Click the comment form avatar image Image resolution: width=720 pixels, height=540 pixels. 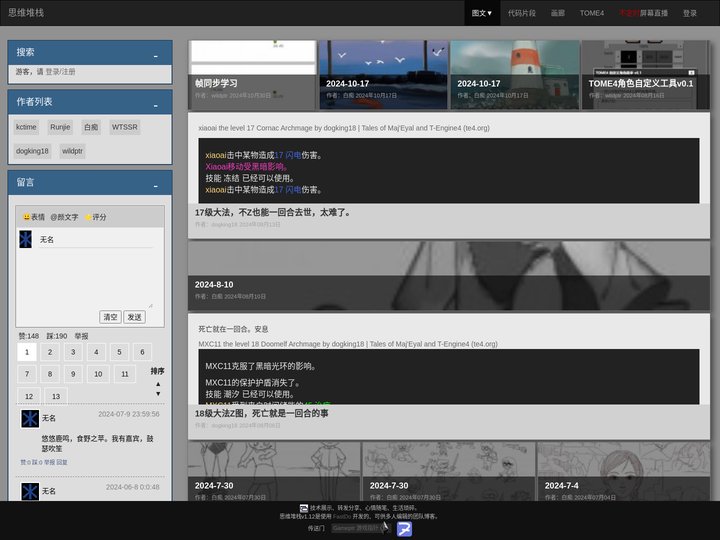pyautogui.click(x=26, y=239)
